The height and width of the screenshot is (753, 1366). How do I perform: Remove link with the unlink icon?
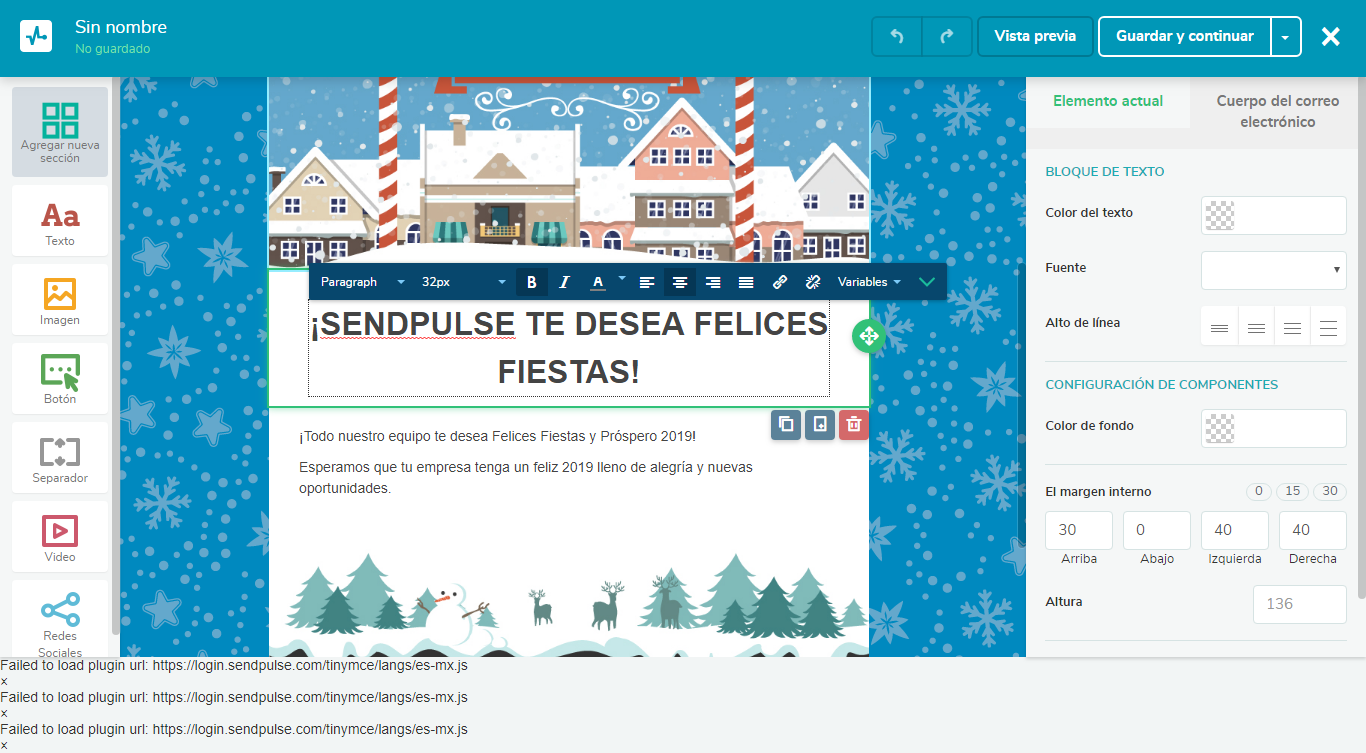(813, 282)
